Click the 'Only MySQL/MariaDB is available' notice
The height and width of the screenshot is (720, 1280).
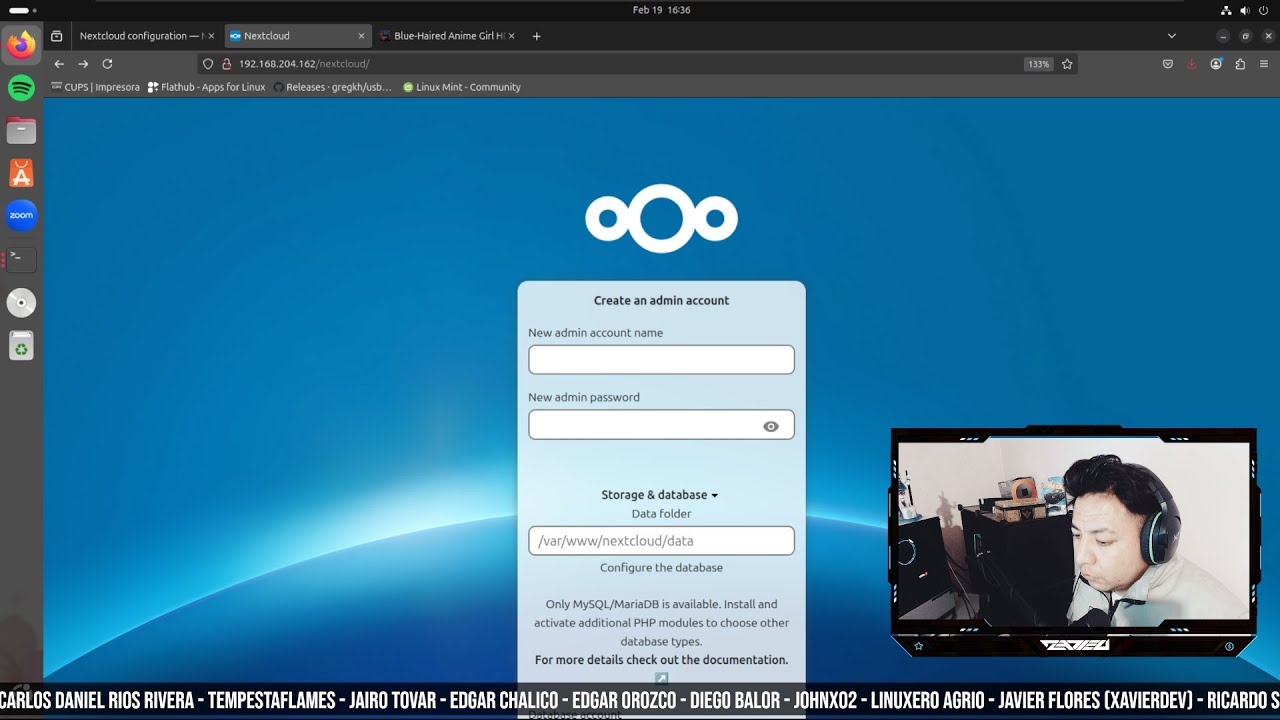661,623
